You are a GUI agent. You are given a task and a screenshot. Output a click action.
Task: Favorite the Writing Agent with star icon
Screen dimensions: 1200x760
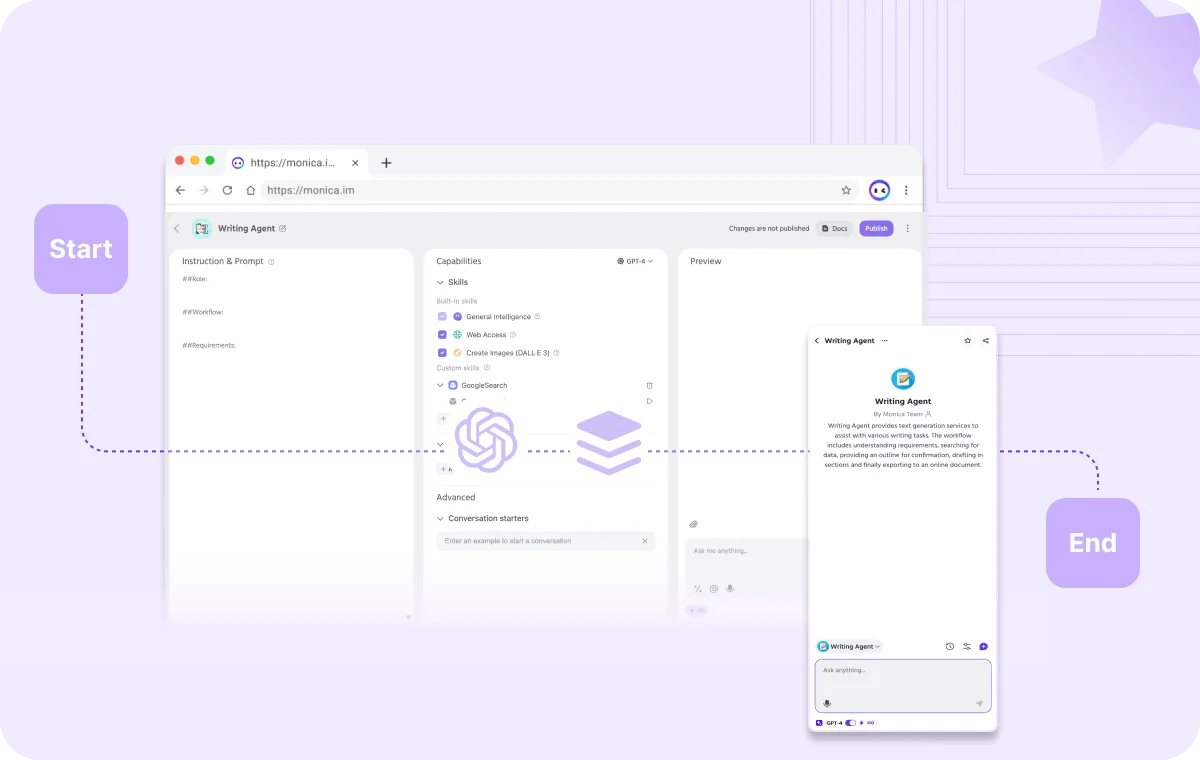967,341
